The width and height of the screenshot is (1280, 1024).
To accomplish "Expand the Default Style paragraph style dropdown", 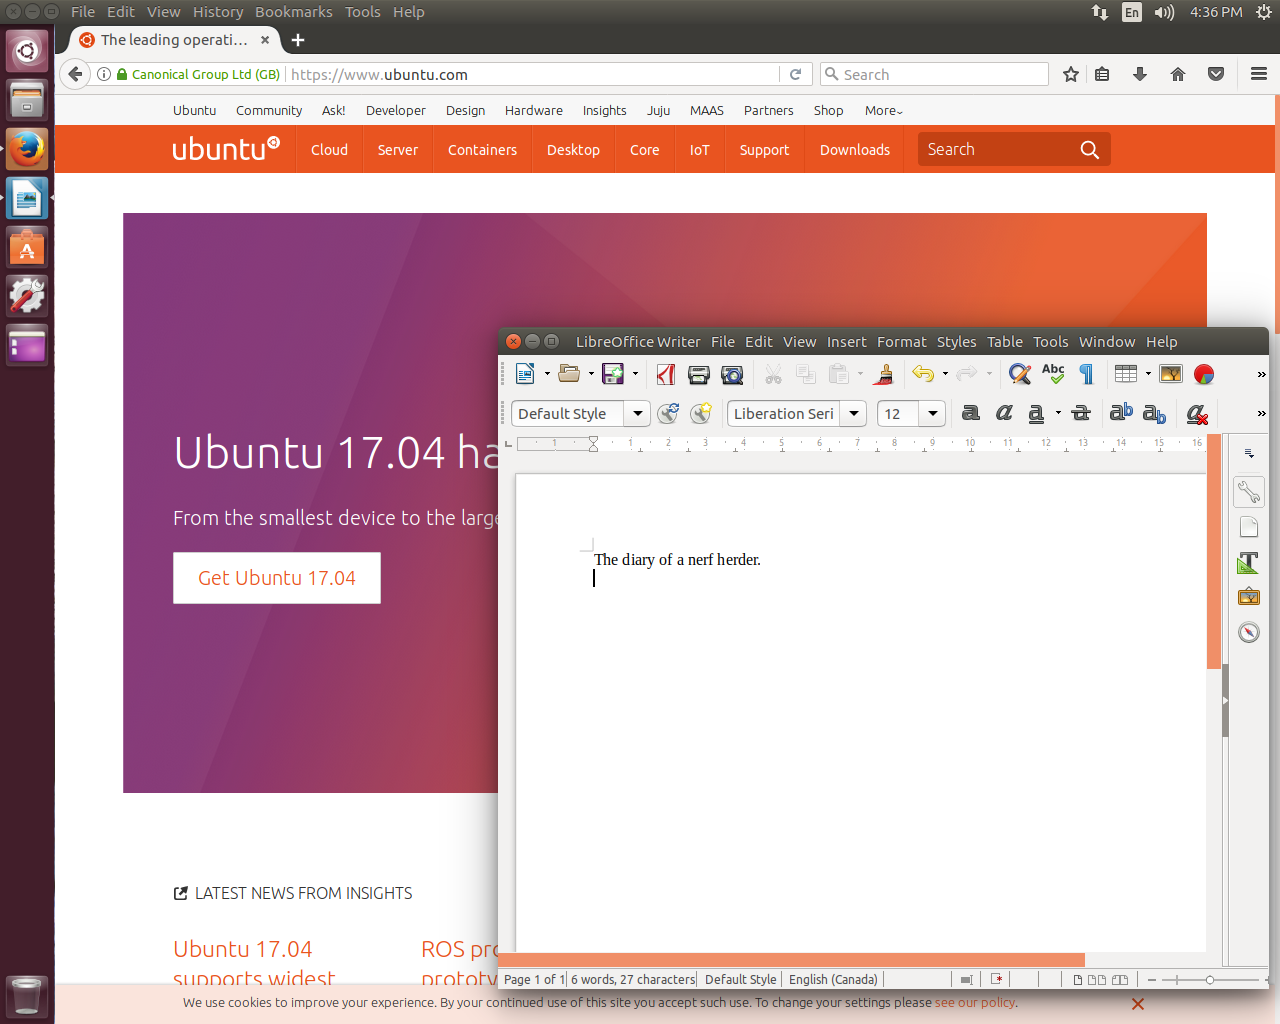I will pyautogui.click(x=638, y=414).
